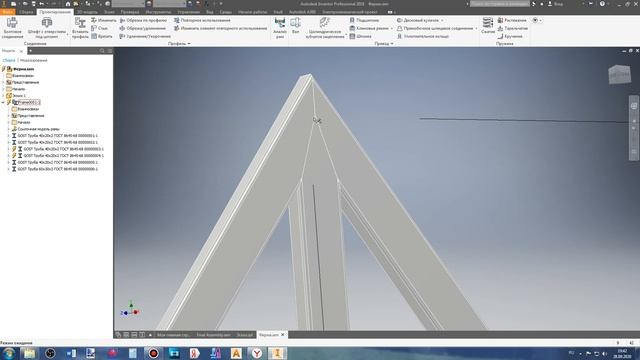640x360 pixels.
Task: Click Моделирование view link in browser
Action: pos(33,60)
